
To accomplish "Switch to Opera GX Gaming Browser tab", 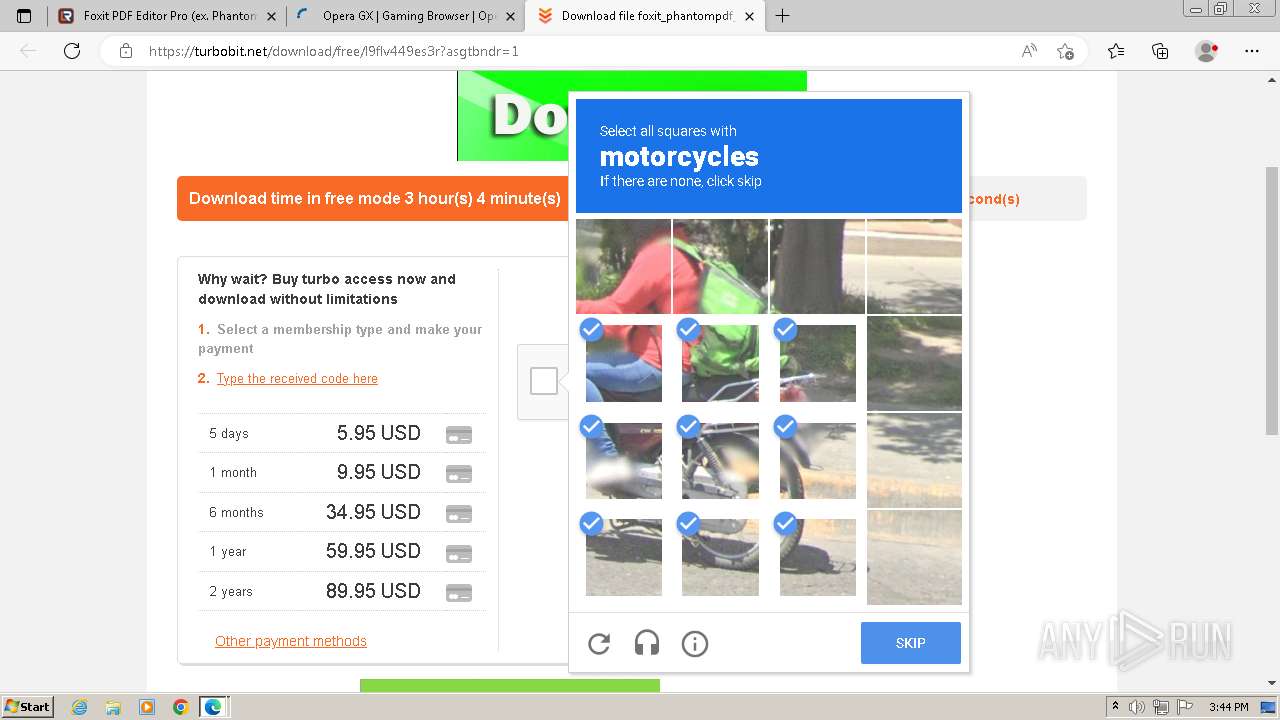I will 407,16.
